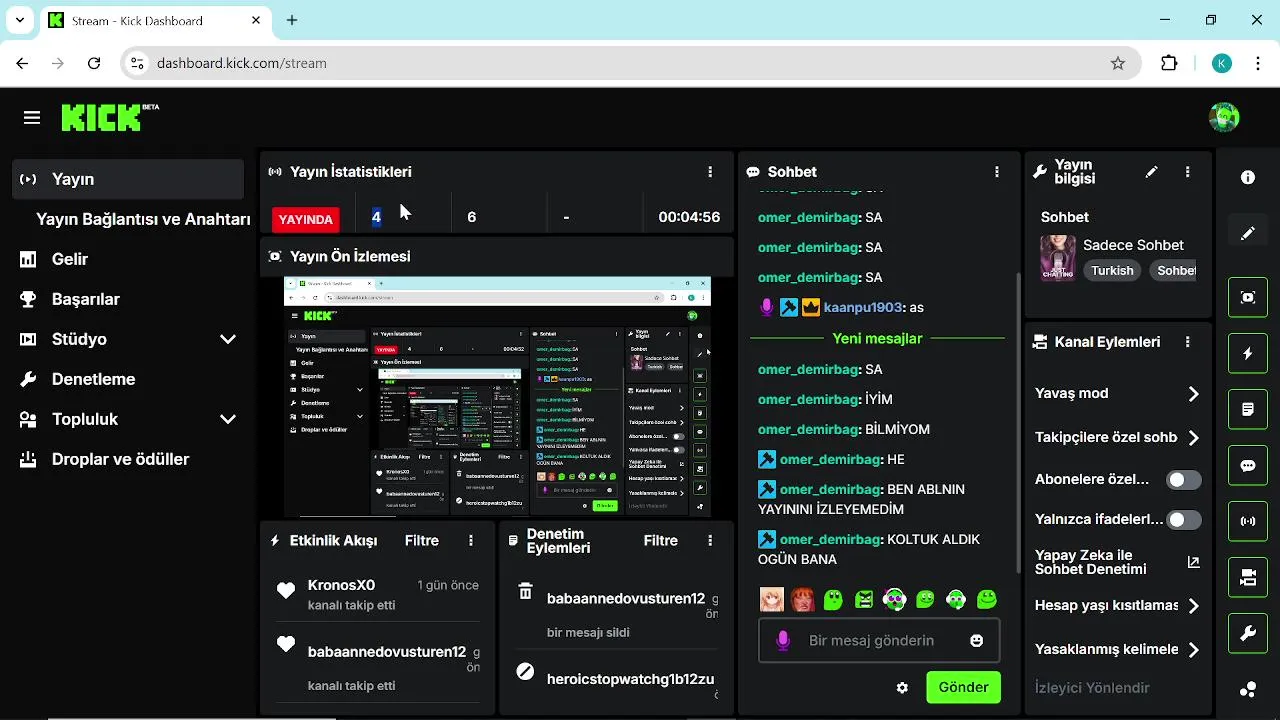This screenshot has width=1280, height=720.
Task: Insert the angry green block emote
Action: (864, 599)
